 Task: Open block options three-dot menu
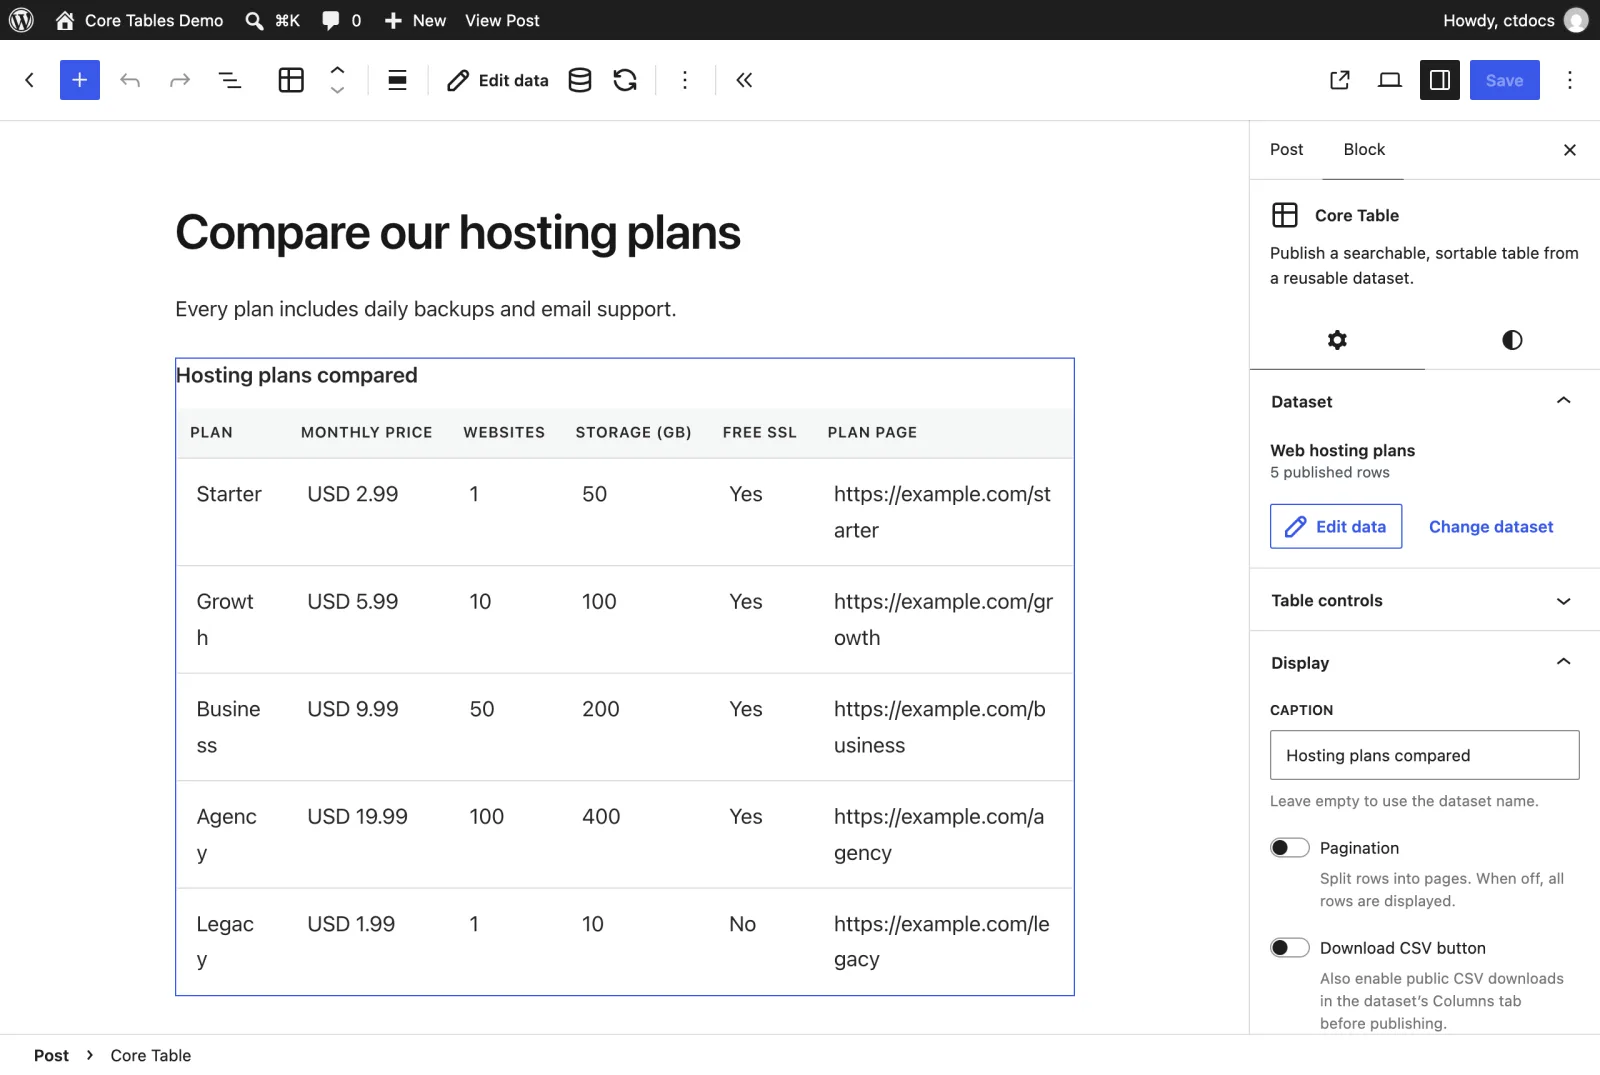[x=685, y=80]
